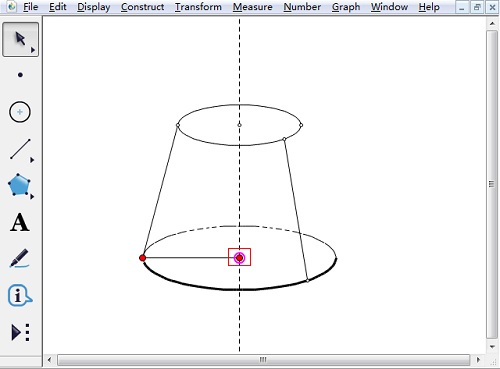Viewport: 500px width, 369px height.
Task: Select the Text tool
Action: click(20, 222)
